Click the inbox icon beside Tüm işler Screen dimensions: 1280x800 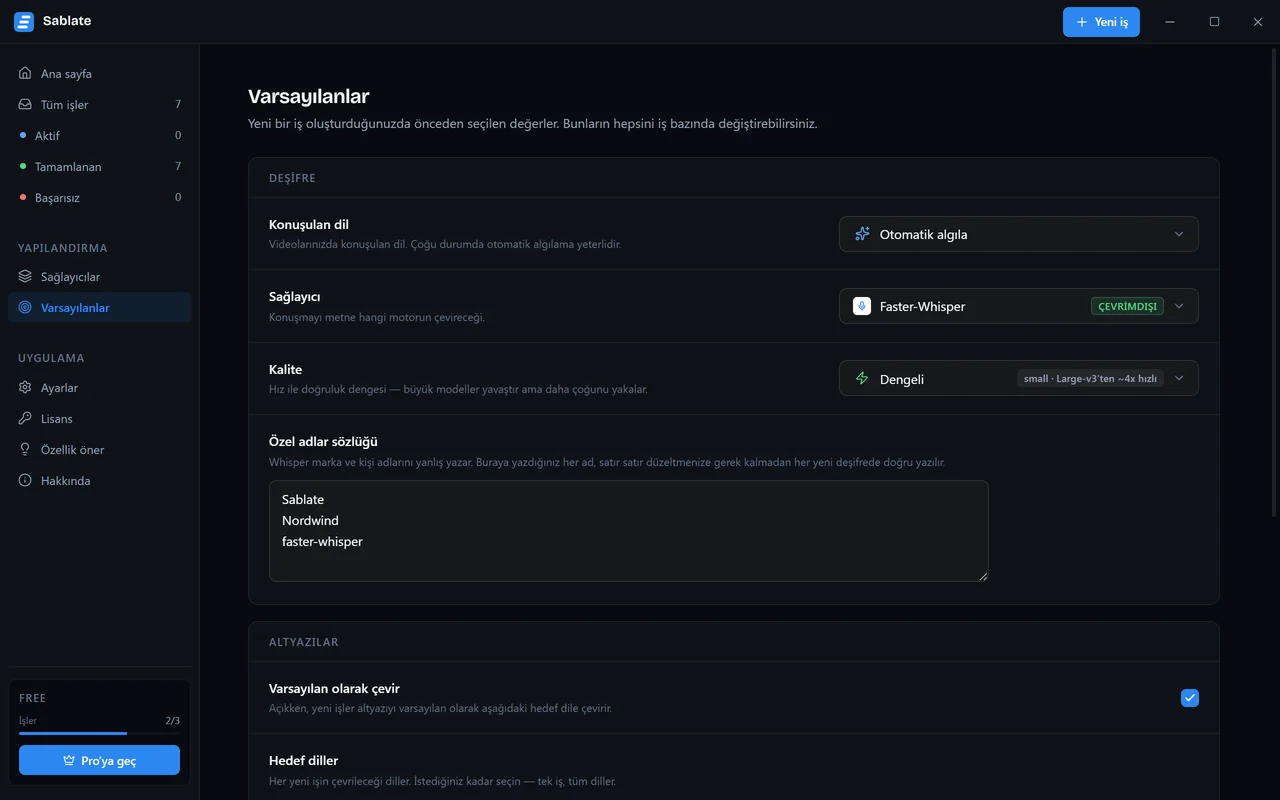[25, 104]
